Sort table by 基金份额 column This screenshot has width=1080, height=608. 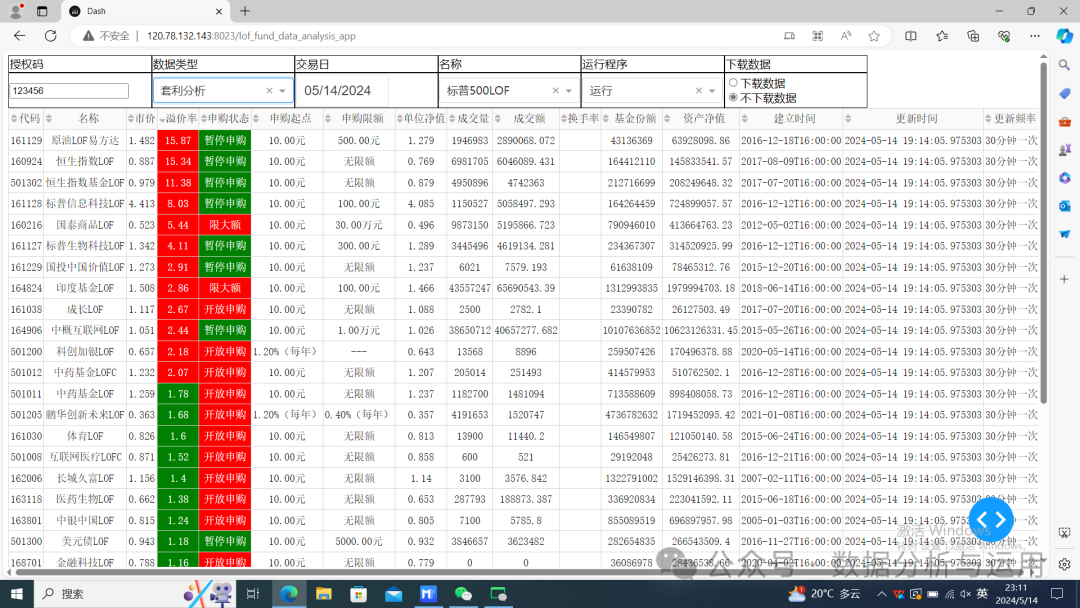click(606, 118)
